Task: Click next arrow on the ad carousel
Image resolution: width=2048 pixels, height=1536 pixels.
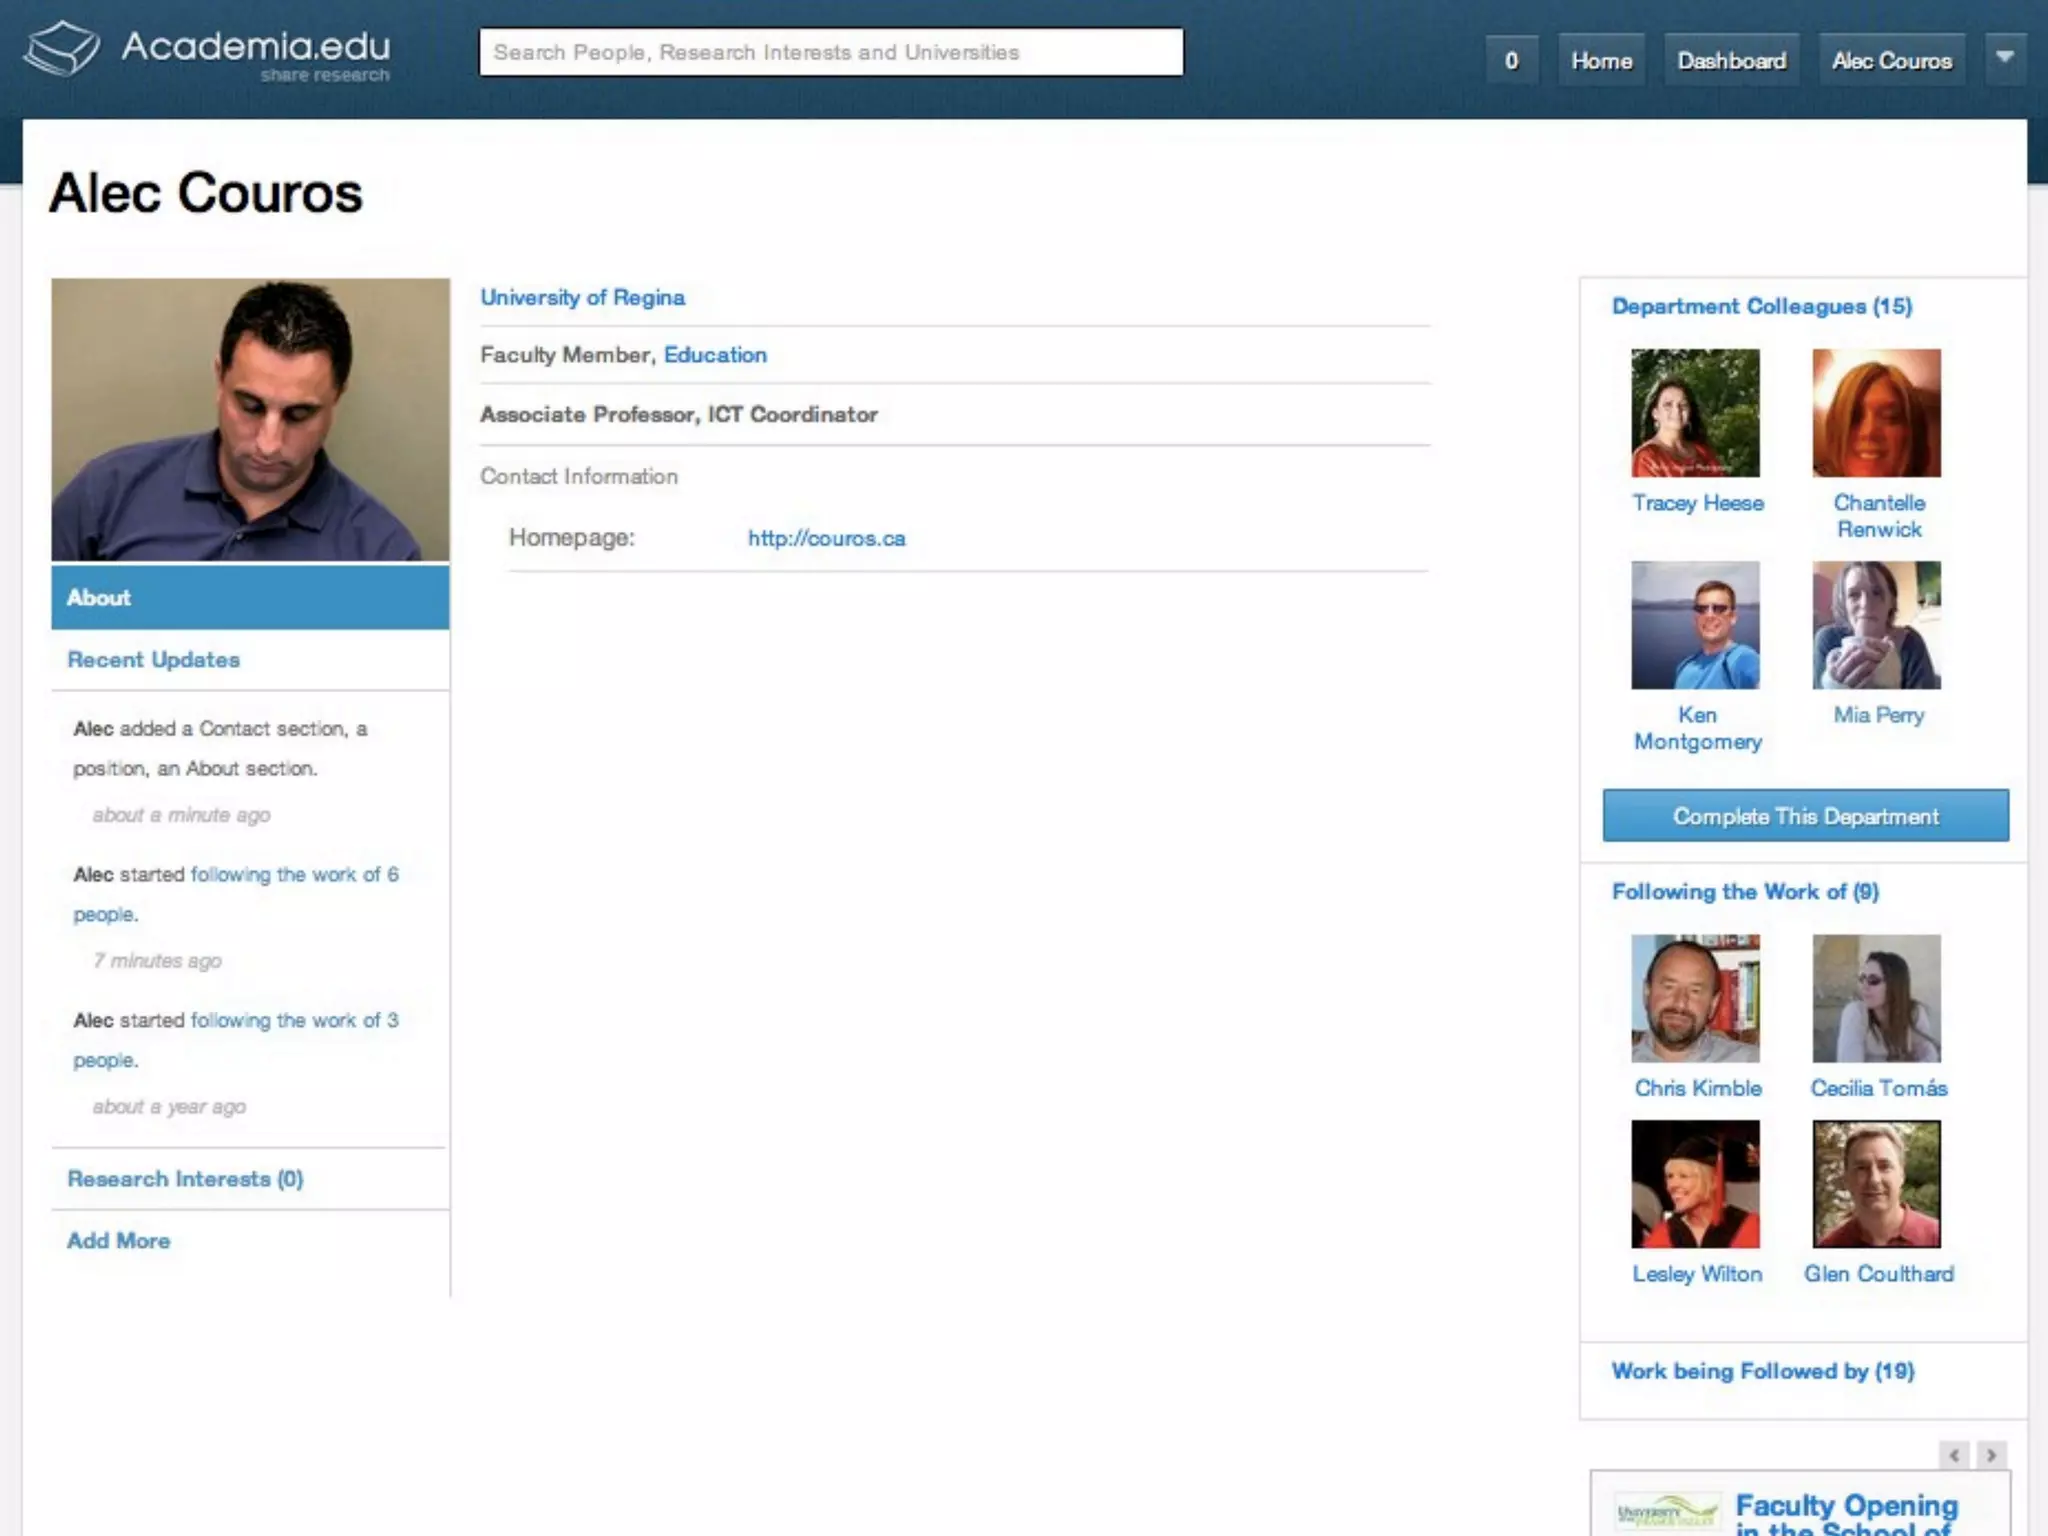Action: pos(1991,1455)
